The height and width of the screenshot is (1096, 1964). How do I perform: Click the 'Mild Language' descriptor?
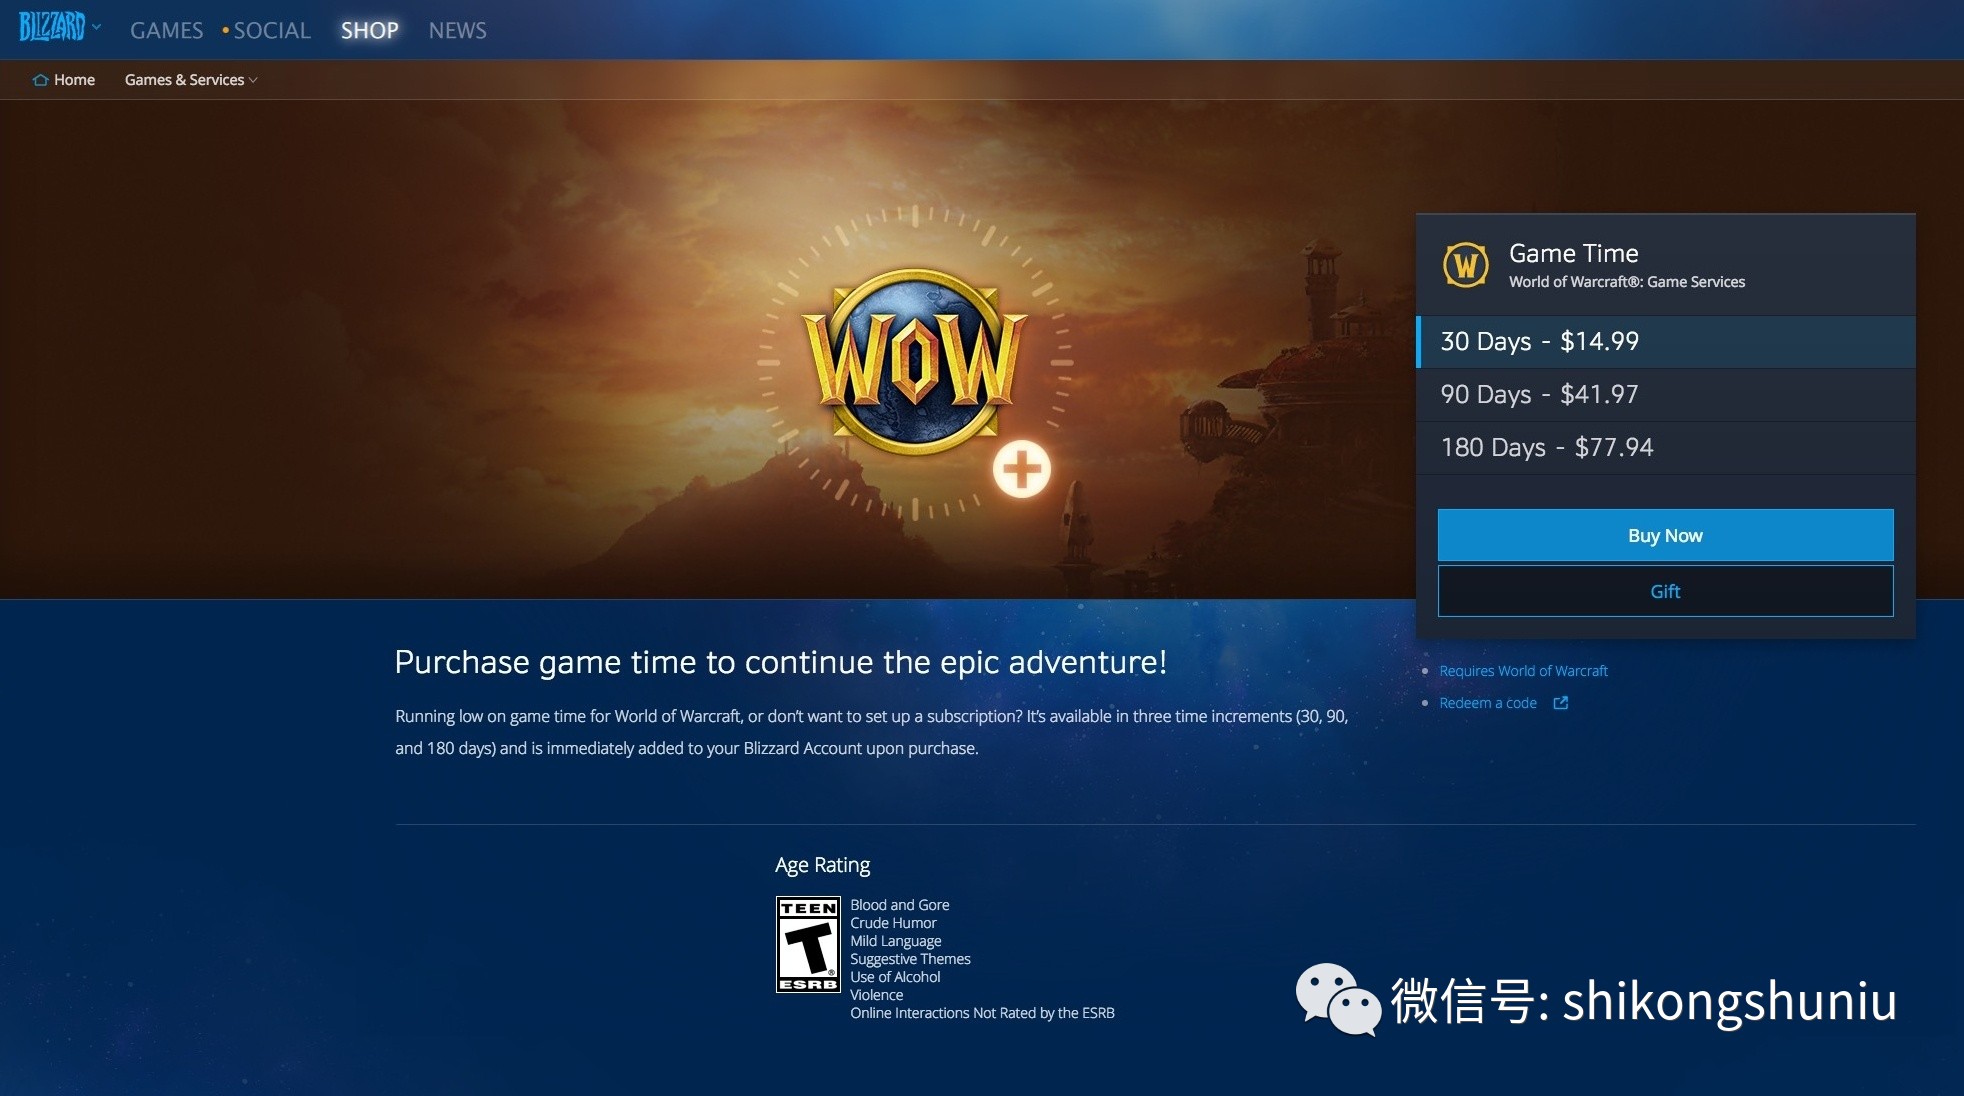[x=896, y=941]
